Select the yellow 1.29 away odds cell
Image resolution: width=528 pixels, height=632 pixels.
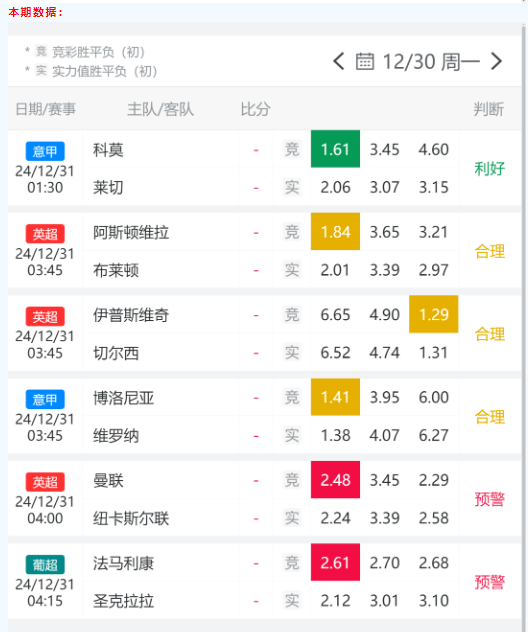[434, 314]
